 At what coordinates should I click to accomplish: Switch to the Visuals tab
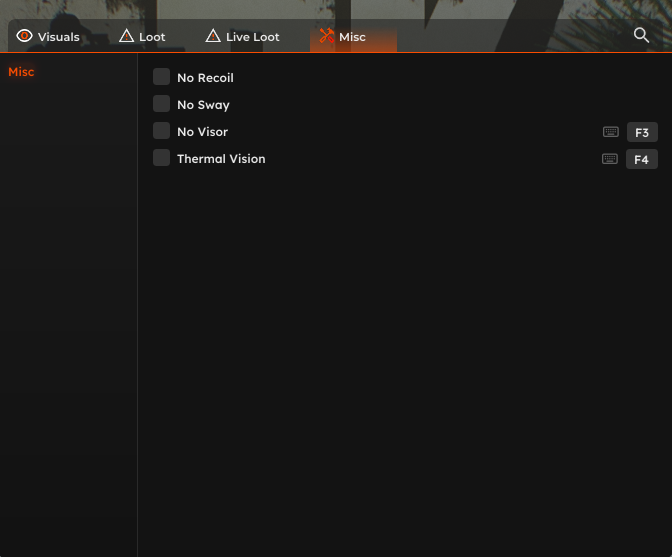click(48, 36)
